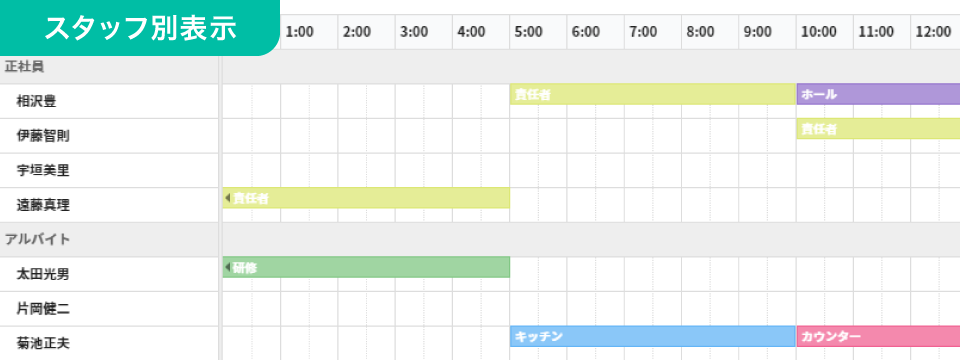This screenshot has width=960, height=360.
Task: Select staff member 宇垣美里
Action: click(x=43, y=170)
